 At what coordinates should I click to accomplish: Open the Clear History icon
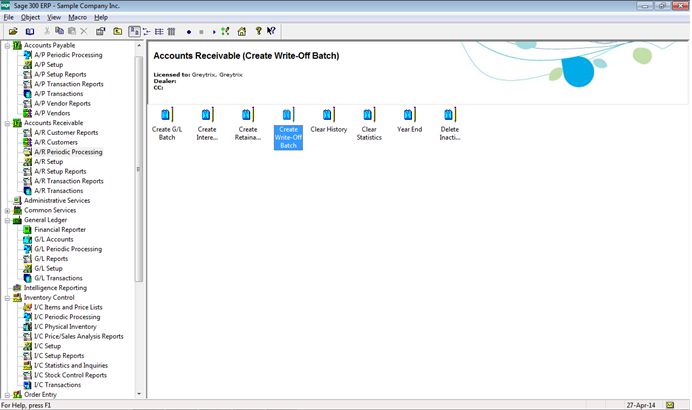[x=328, y=120]
